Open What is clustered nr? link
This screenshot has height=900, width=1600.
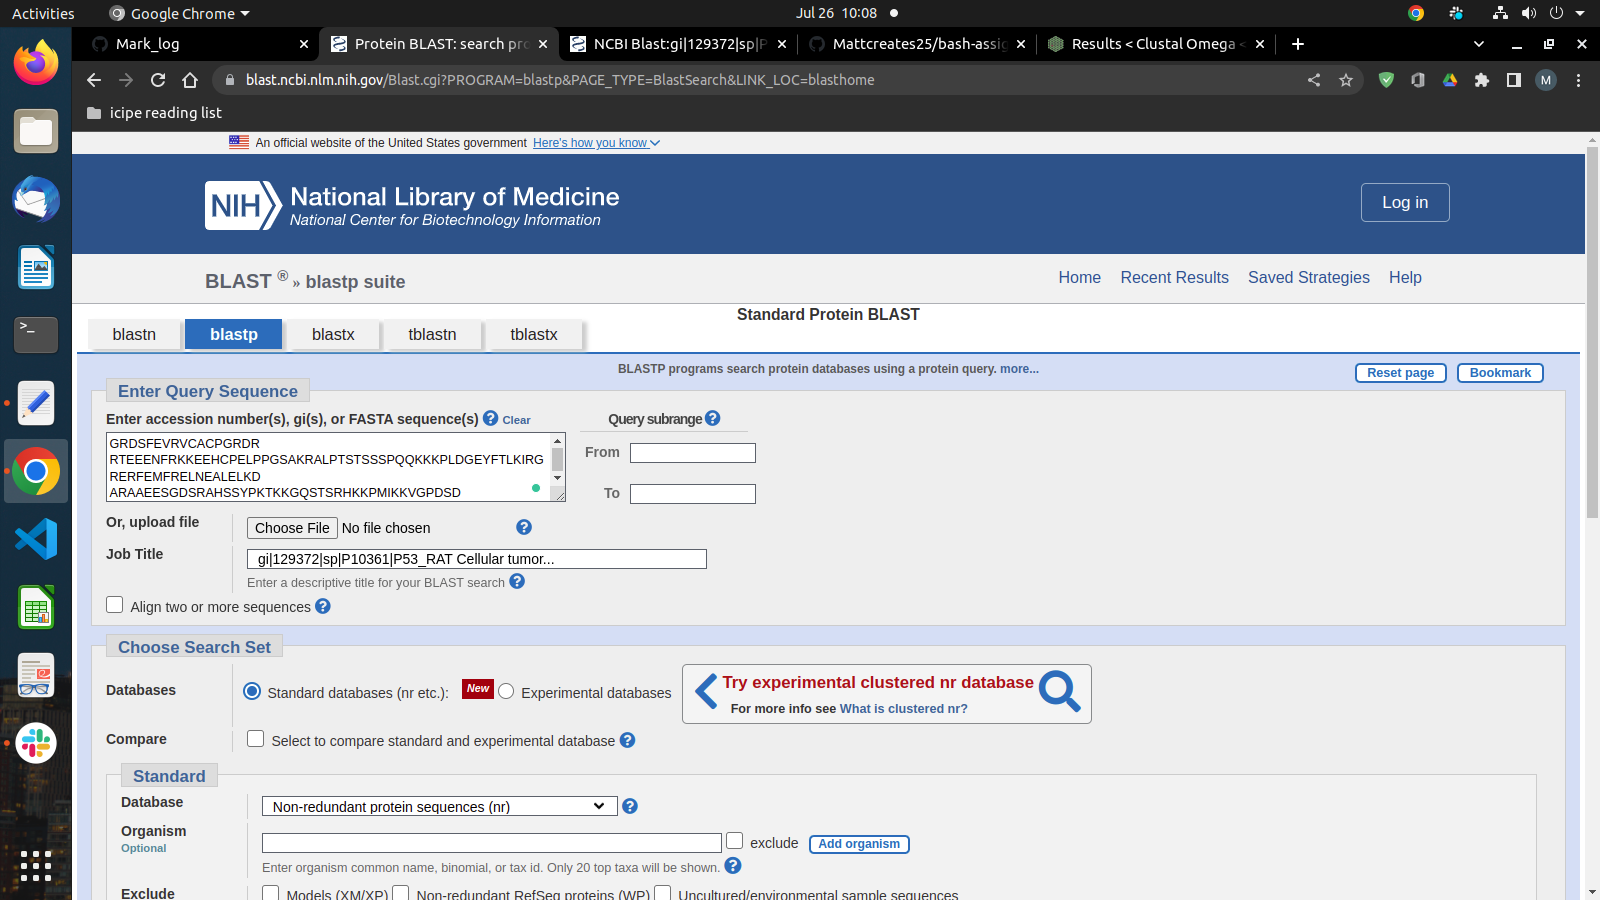pos(903,709)
